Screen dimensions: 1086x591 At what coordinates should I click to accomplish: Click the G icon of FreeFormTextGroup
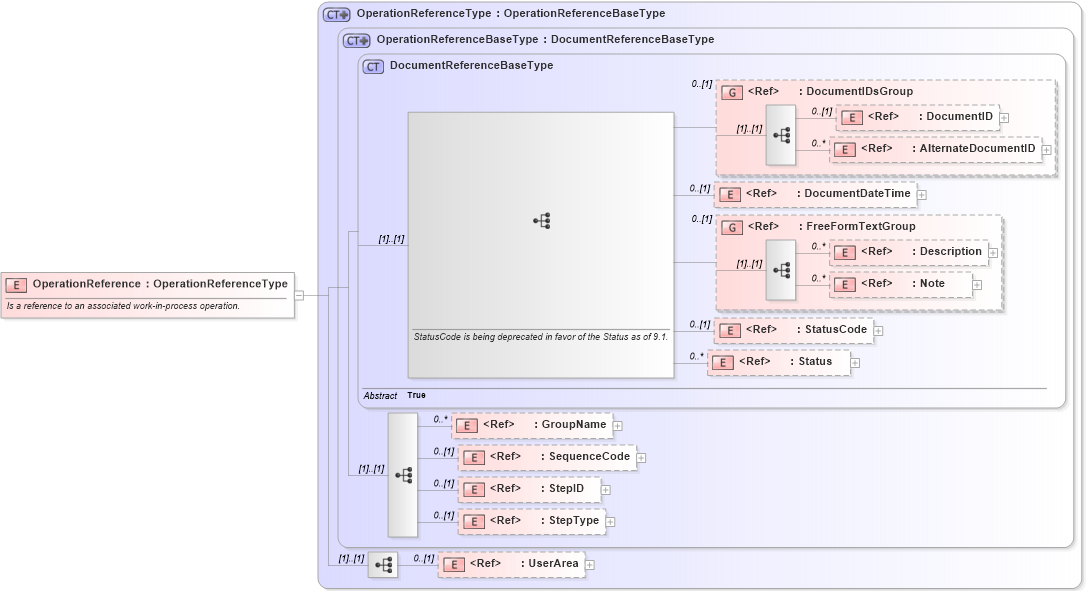tap(730, 227)
